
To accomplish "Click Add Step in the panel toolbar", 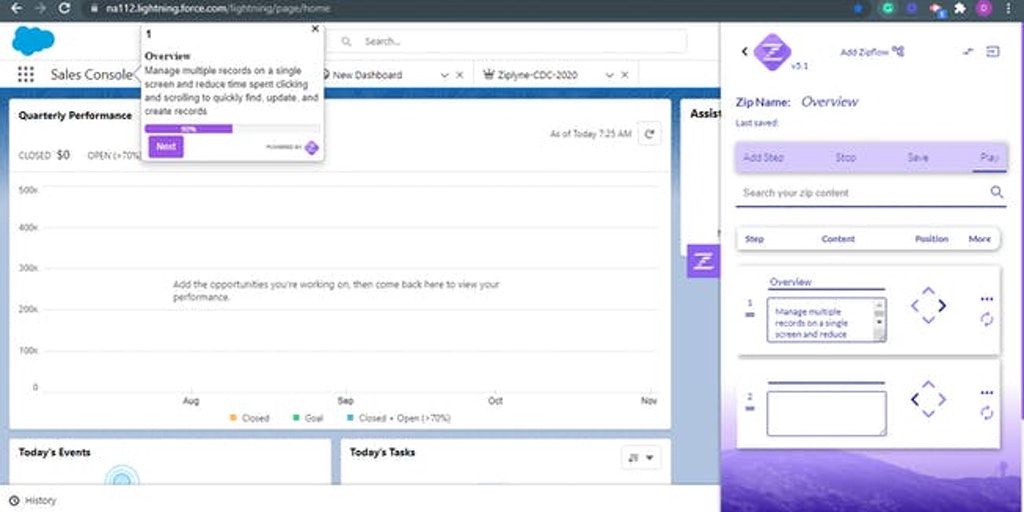I will (x=763, y=157).
